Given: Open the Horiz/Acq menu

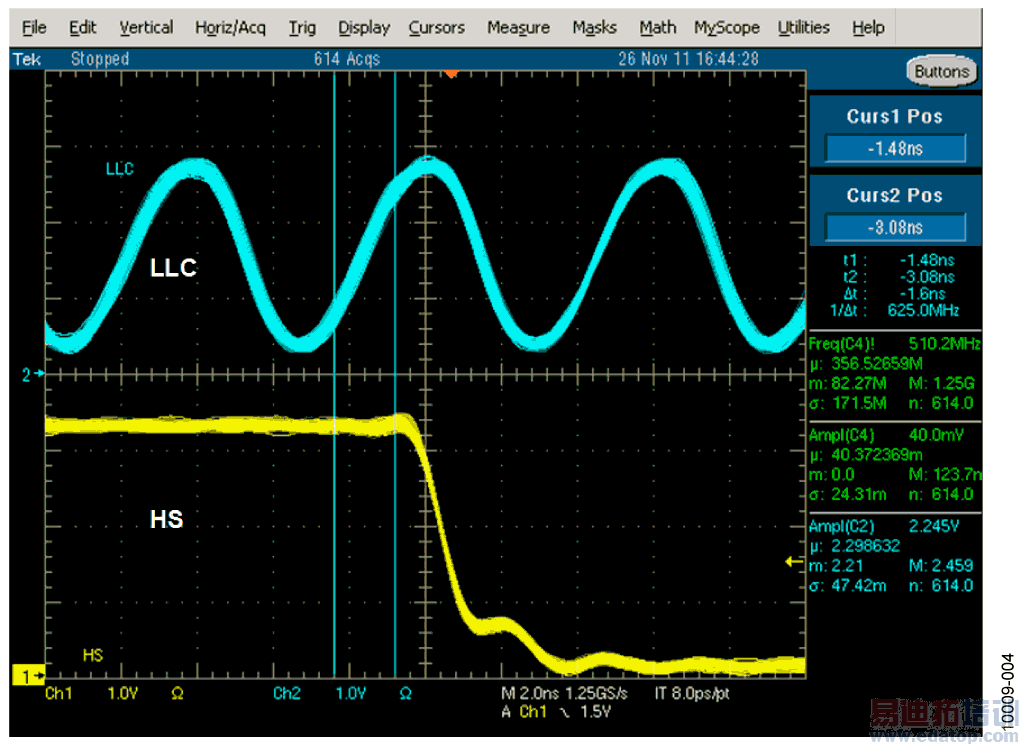Looking at the screenshot, I should pos(230,27).
